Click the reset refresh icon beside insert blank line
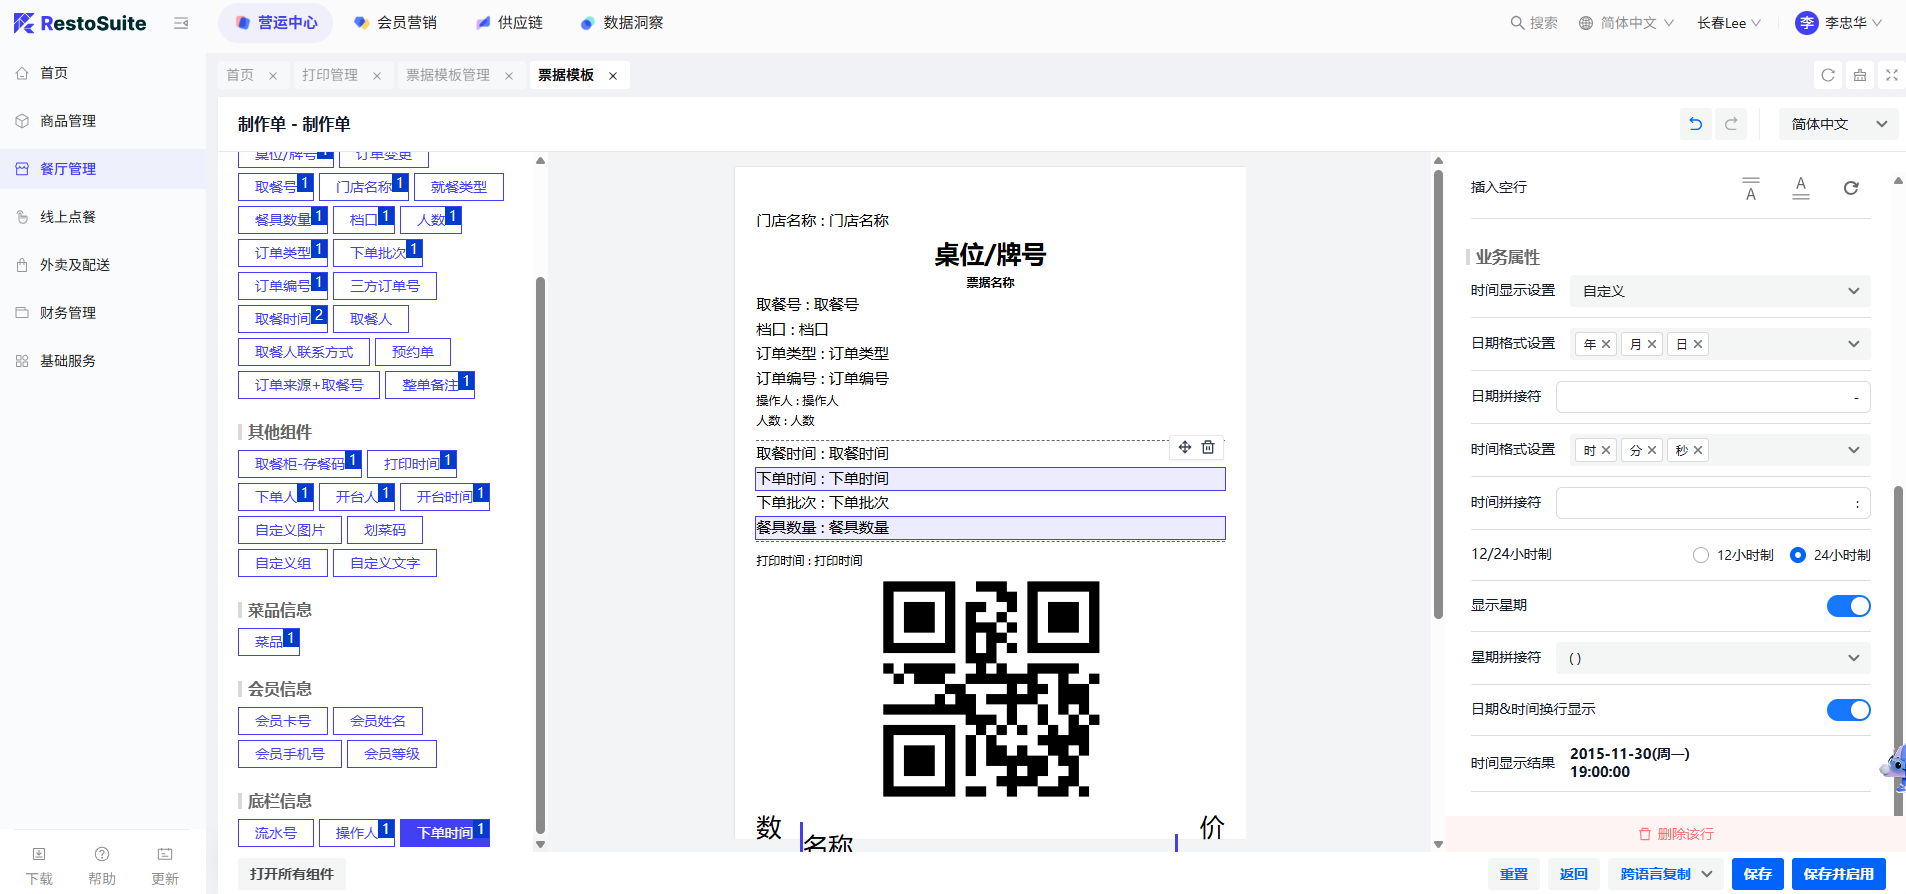Screen dimensions: 1906x894 [1851, 188]
